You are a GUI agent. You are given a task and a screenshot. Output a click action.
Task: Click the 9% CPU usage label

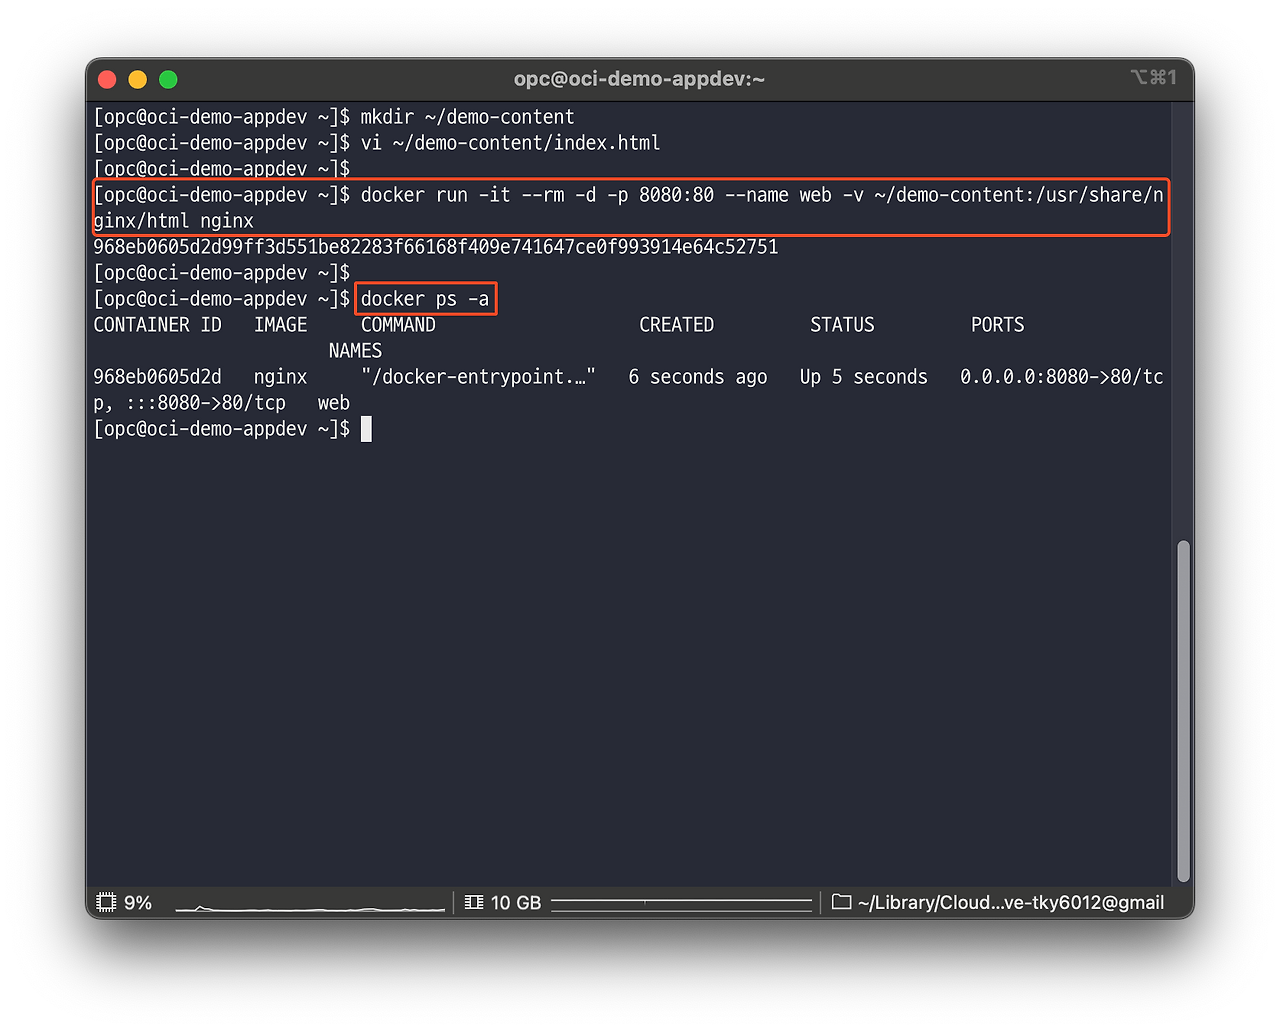[138, 903]
